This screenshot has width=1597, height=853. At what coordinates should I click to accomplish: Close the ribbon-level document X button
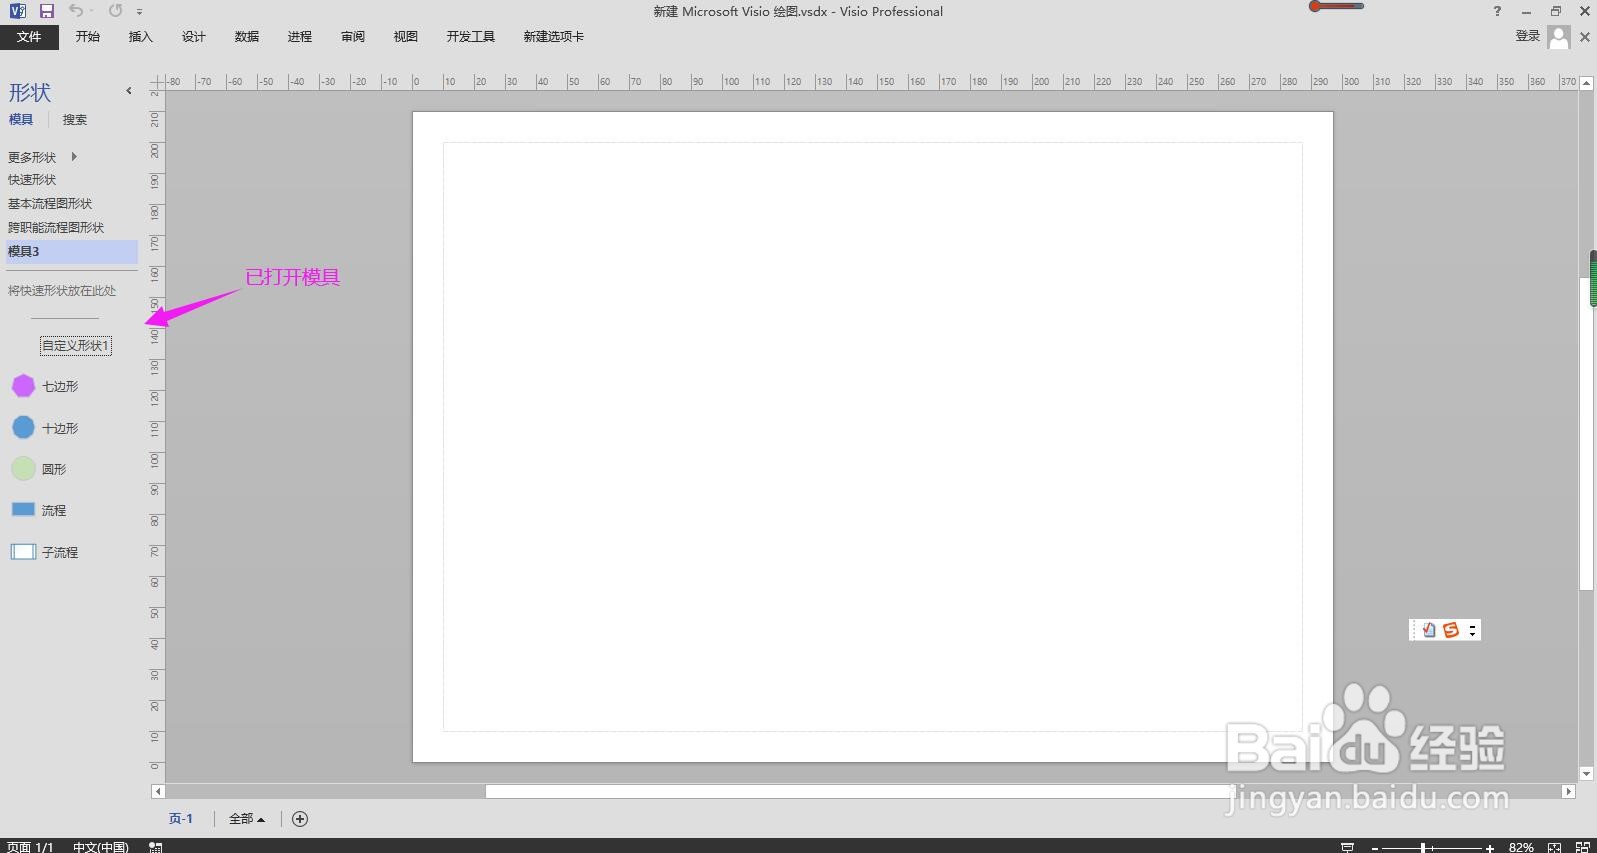[1584, 37]
